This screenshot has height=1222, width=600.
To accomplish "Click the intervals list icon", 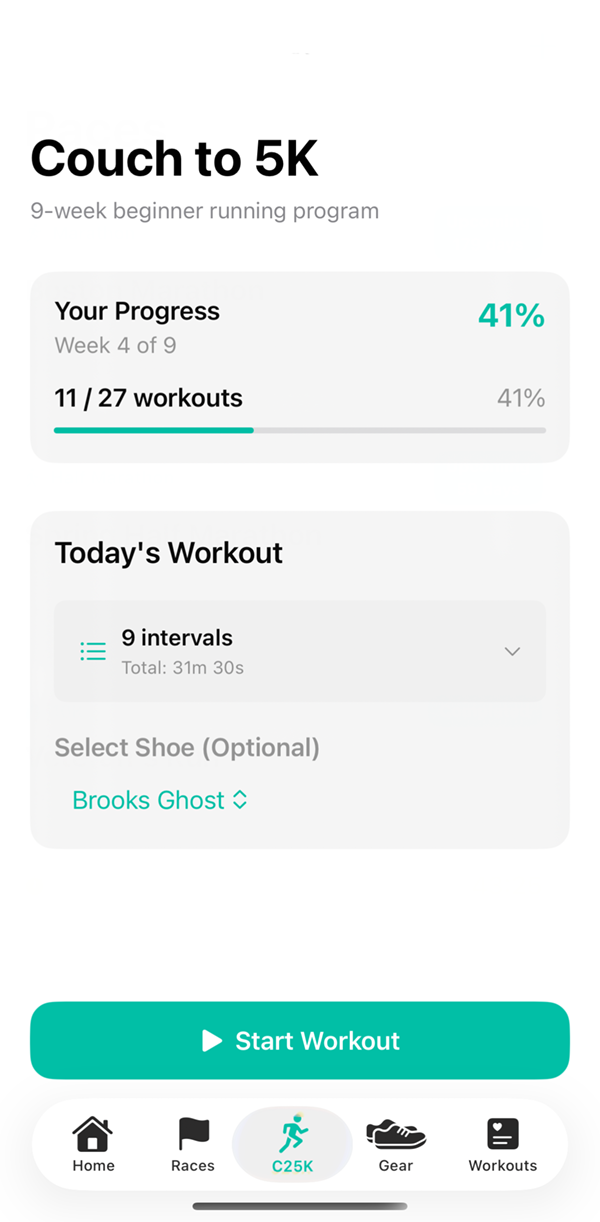I will [x=93, y=650].
